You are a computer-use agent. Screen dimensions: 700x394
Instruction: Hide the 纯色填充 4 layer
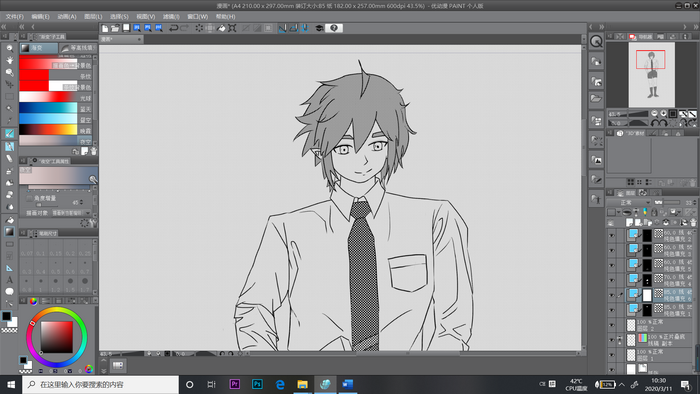[612, 280]
